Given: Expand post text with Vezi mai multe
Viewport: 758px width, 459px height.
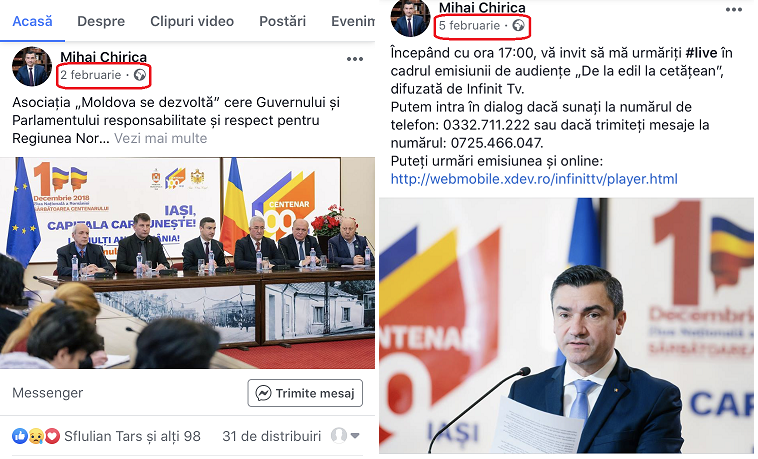Looking at the screenshot, I should [160, 138].
